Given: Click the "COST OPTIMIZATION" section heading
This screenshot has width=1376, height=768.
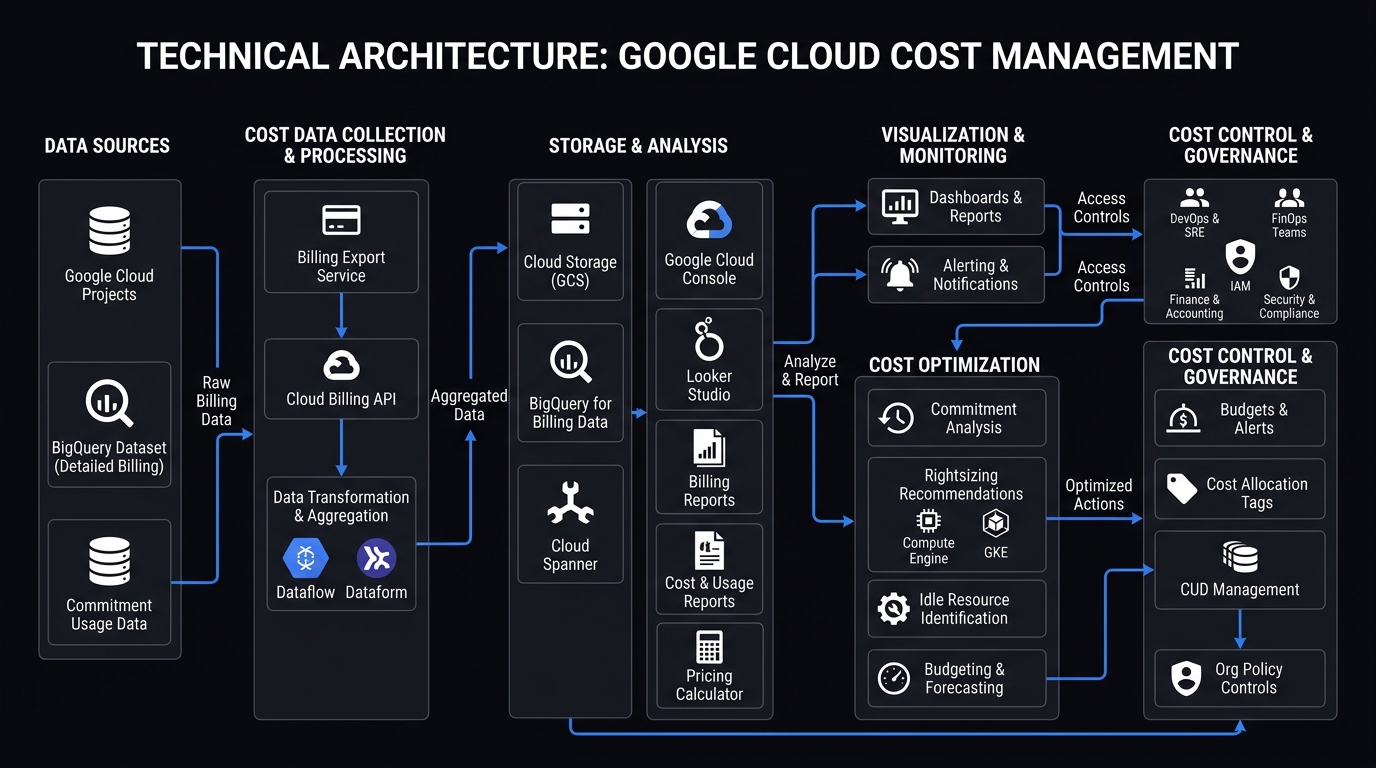Looking at the screenshot, I should pyautogui.click(x=954, y=365).
